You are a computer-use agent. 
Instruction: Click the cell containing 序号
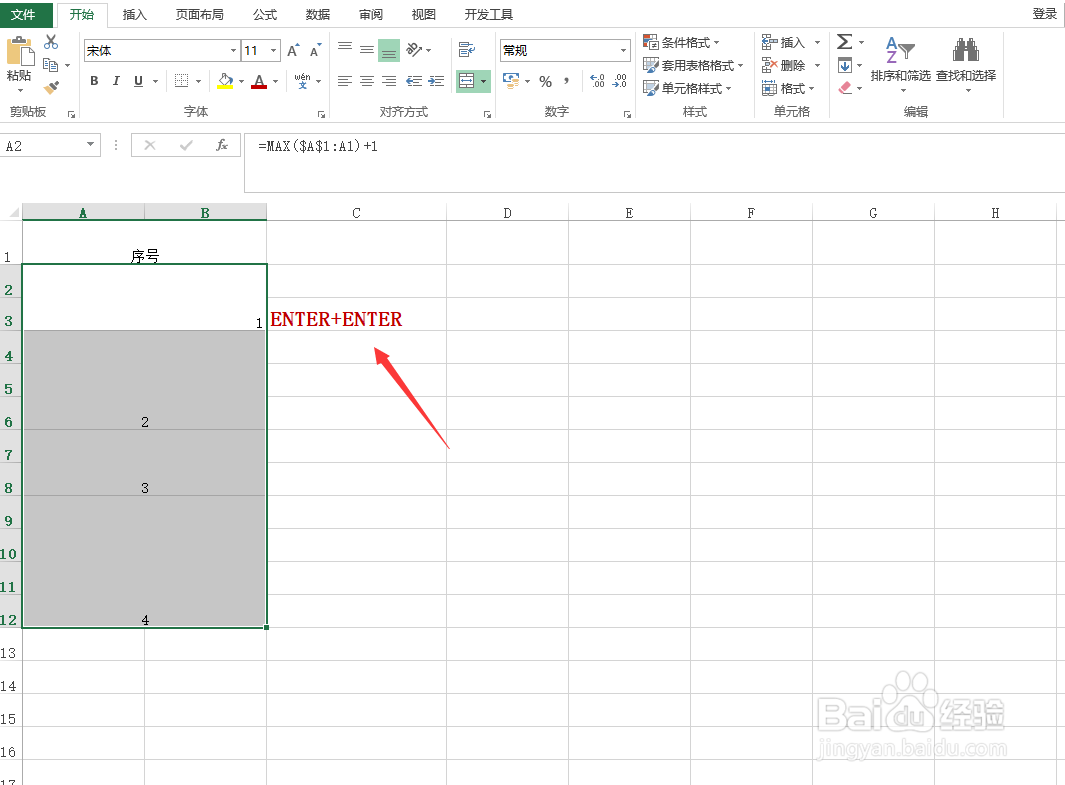145,242
